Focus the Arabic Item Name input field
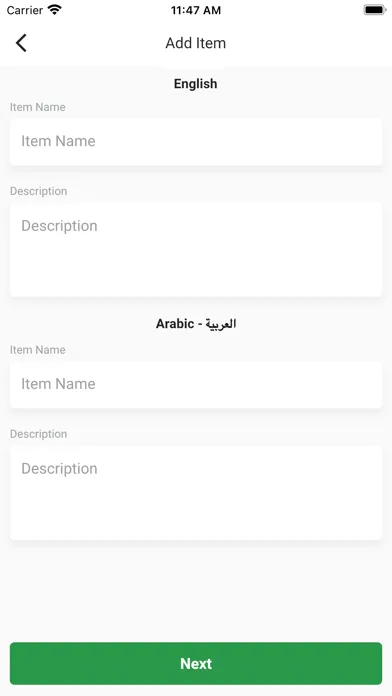Screen dimensions: 392x696 196,384
